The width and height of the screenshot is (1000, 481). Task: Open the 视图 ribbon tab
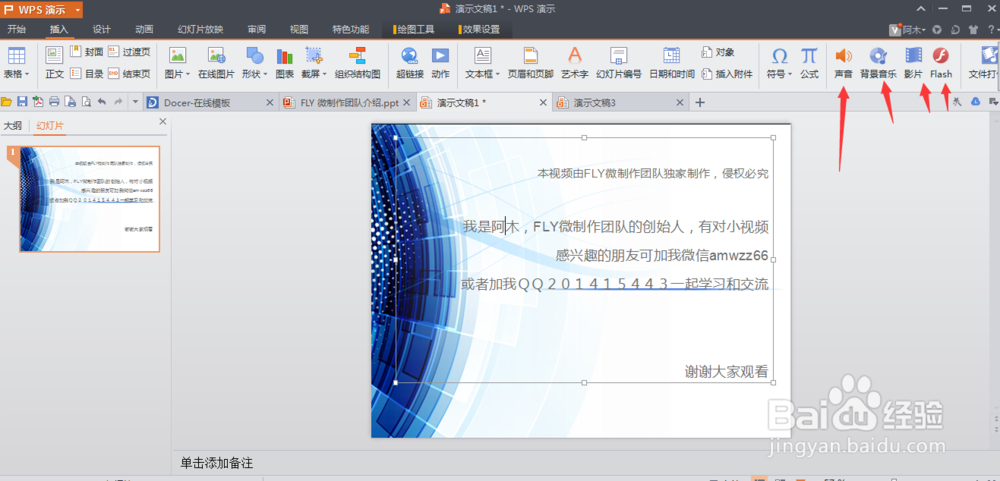pos(298,29)
